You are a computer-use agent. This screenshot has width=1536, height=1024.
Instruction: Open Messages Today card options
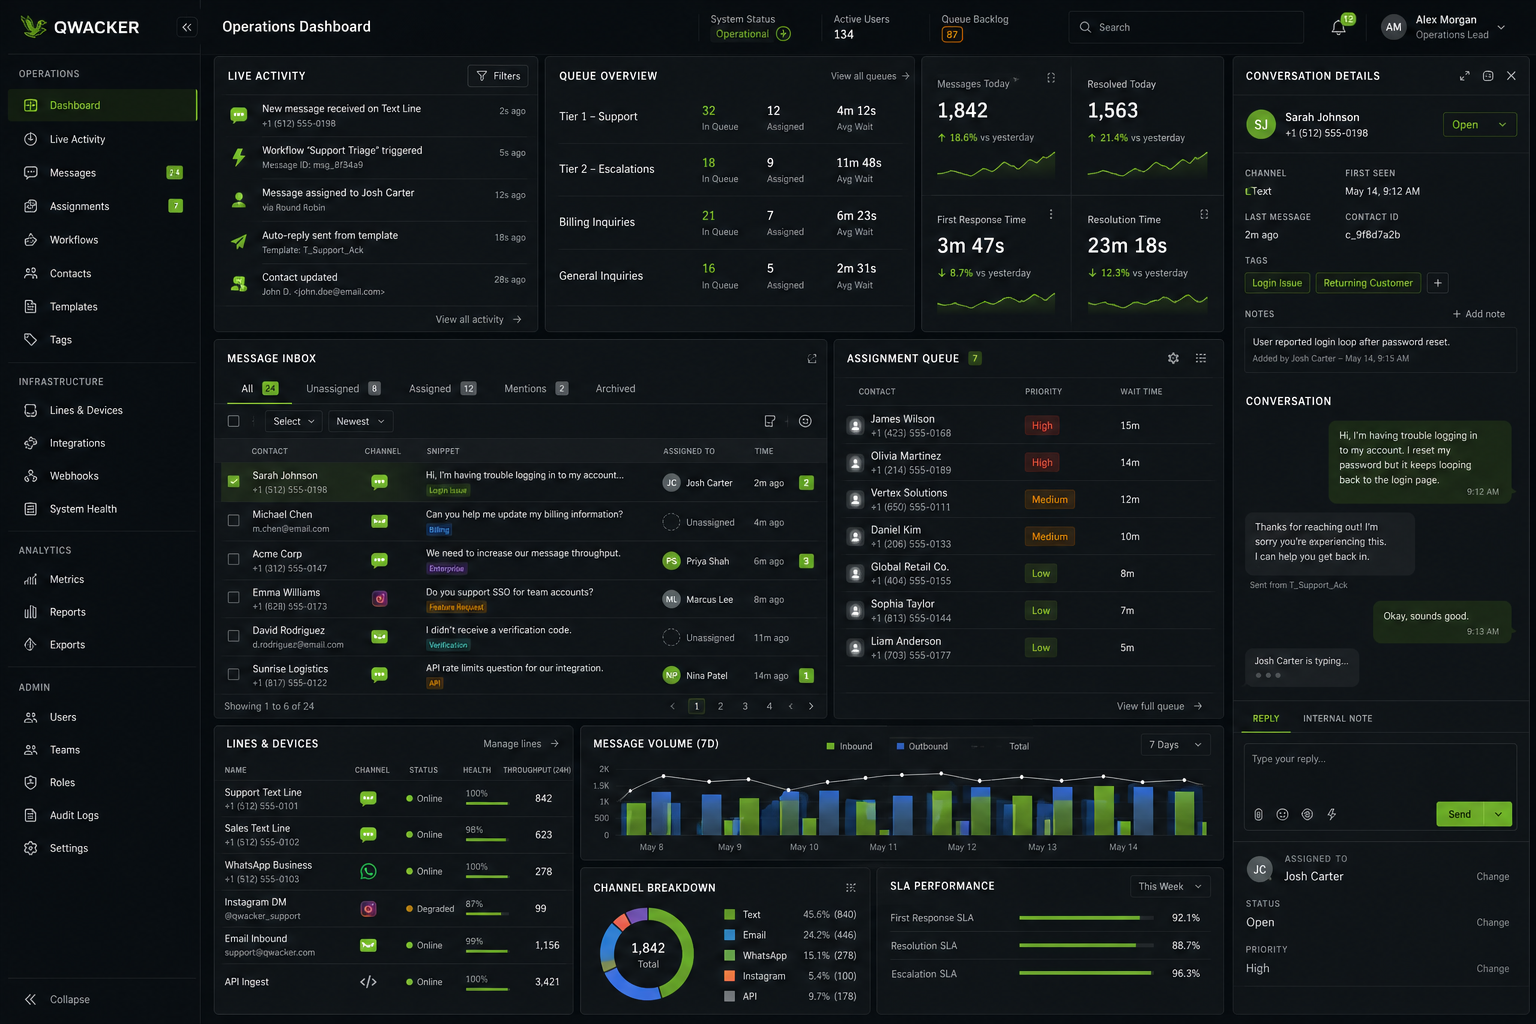tap(1051, 78)
